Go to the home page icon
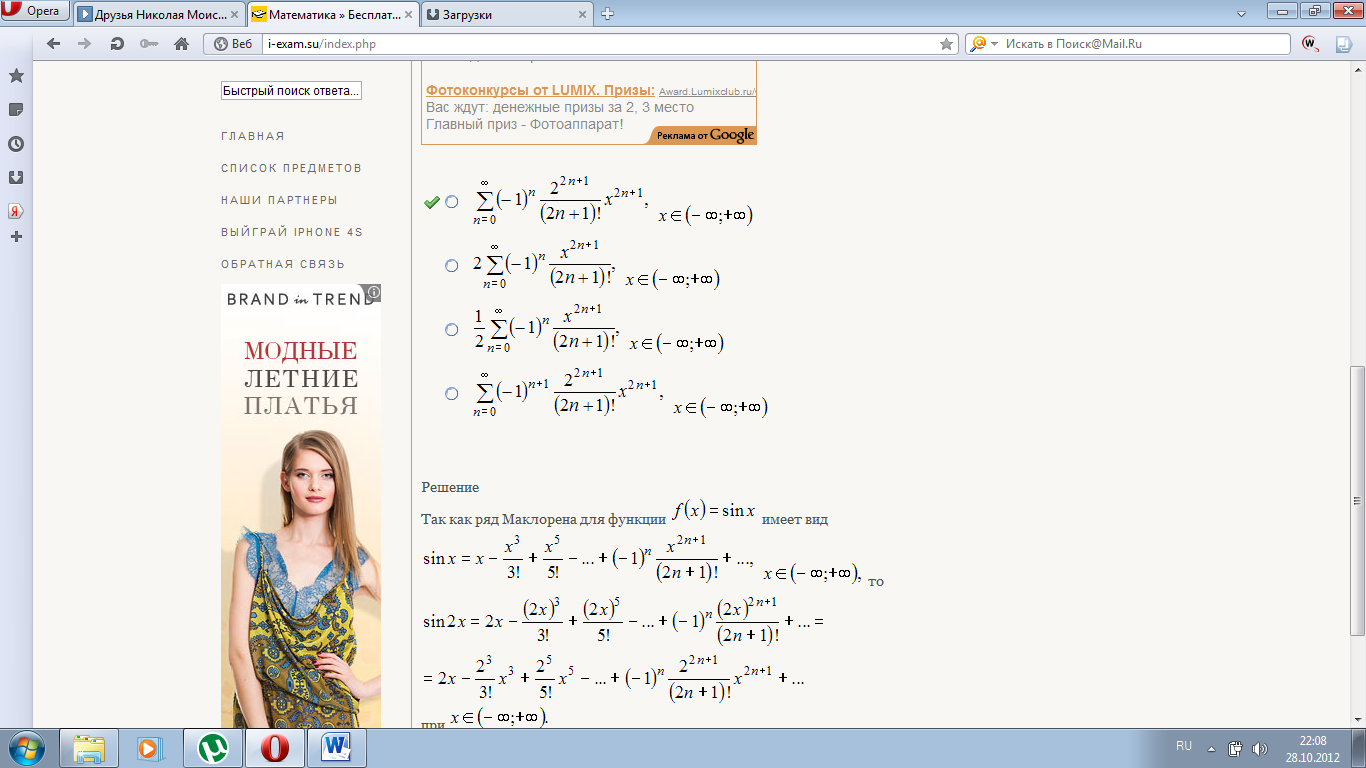The height and width of the screenshot is (768, 1366). click(x=181, y=44)
